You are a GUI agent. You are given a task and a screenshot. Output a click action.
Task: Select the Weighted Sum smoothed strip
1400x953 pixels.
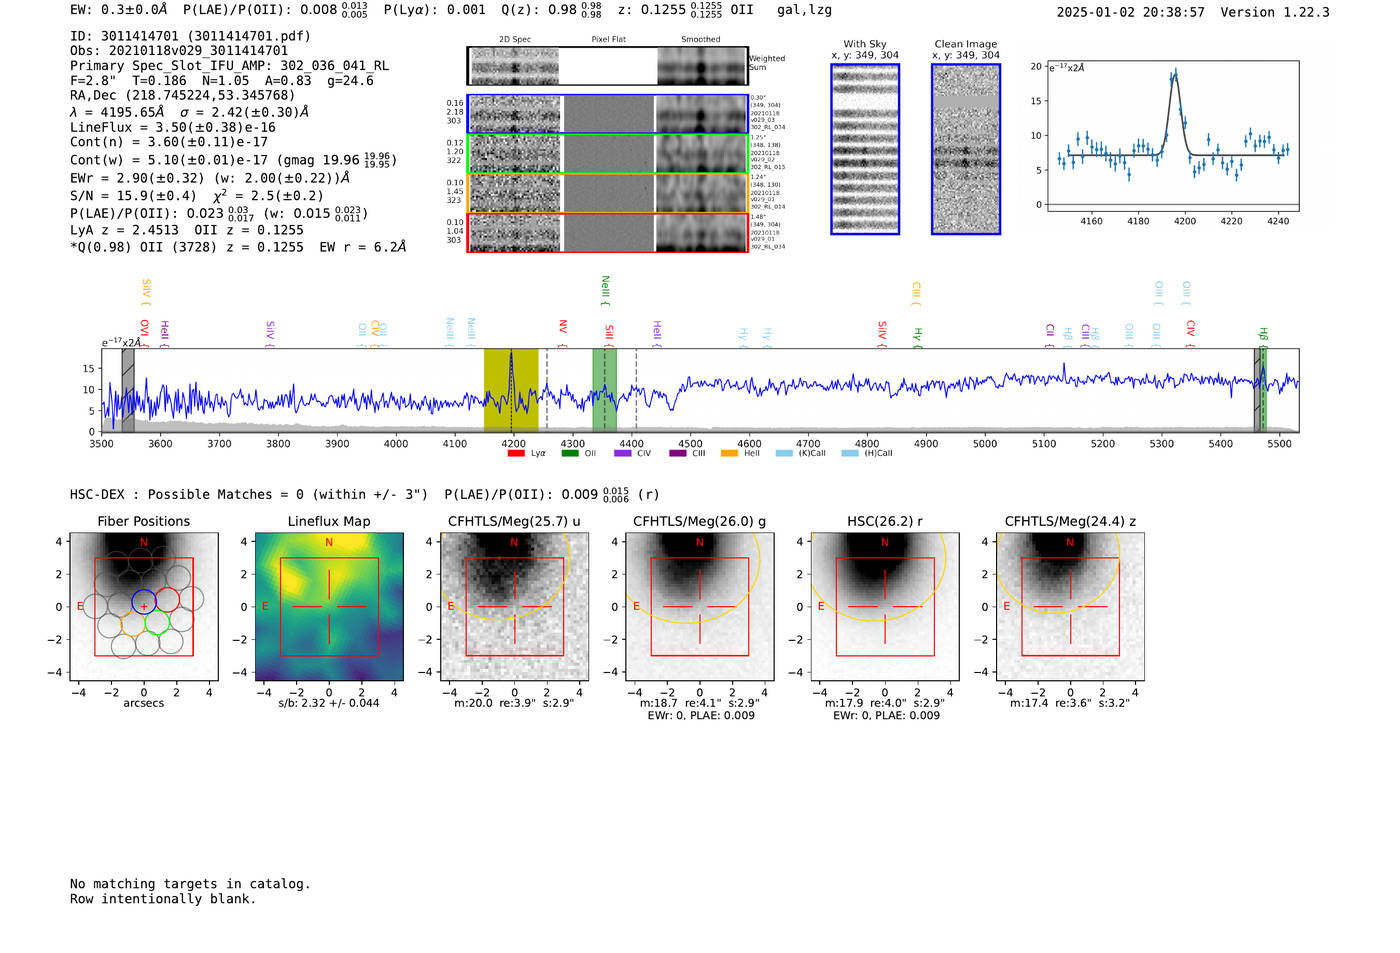[x=701, y=66]
